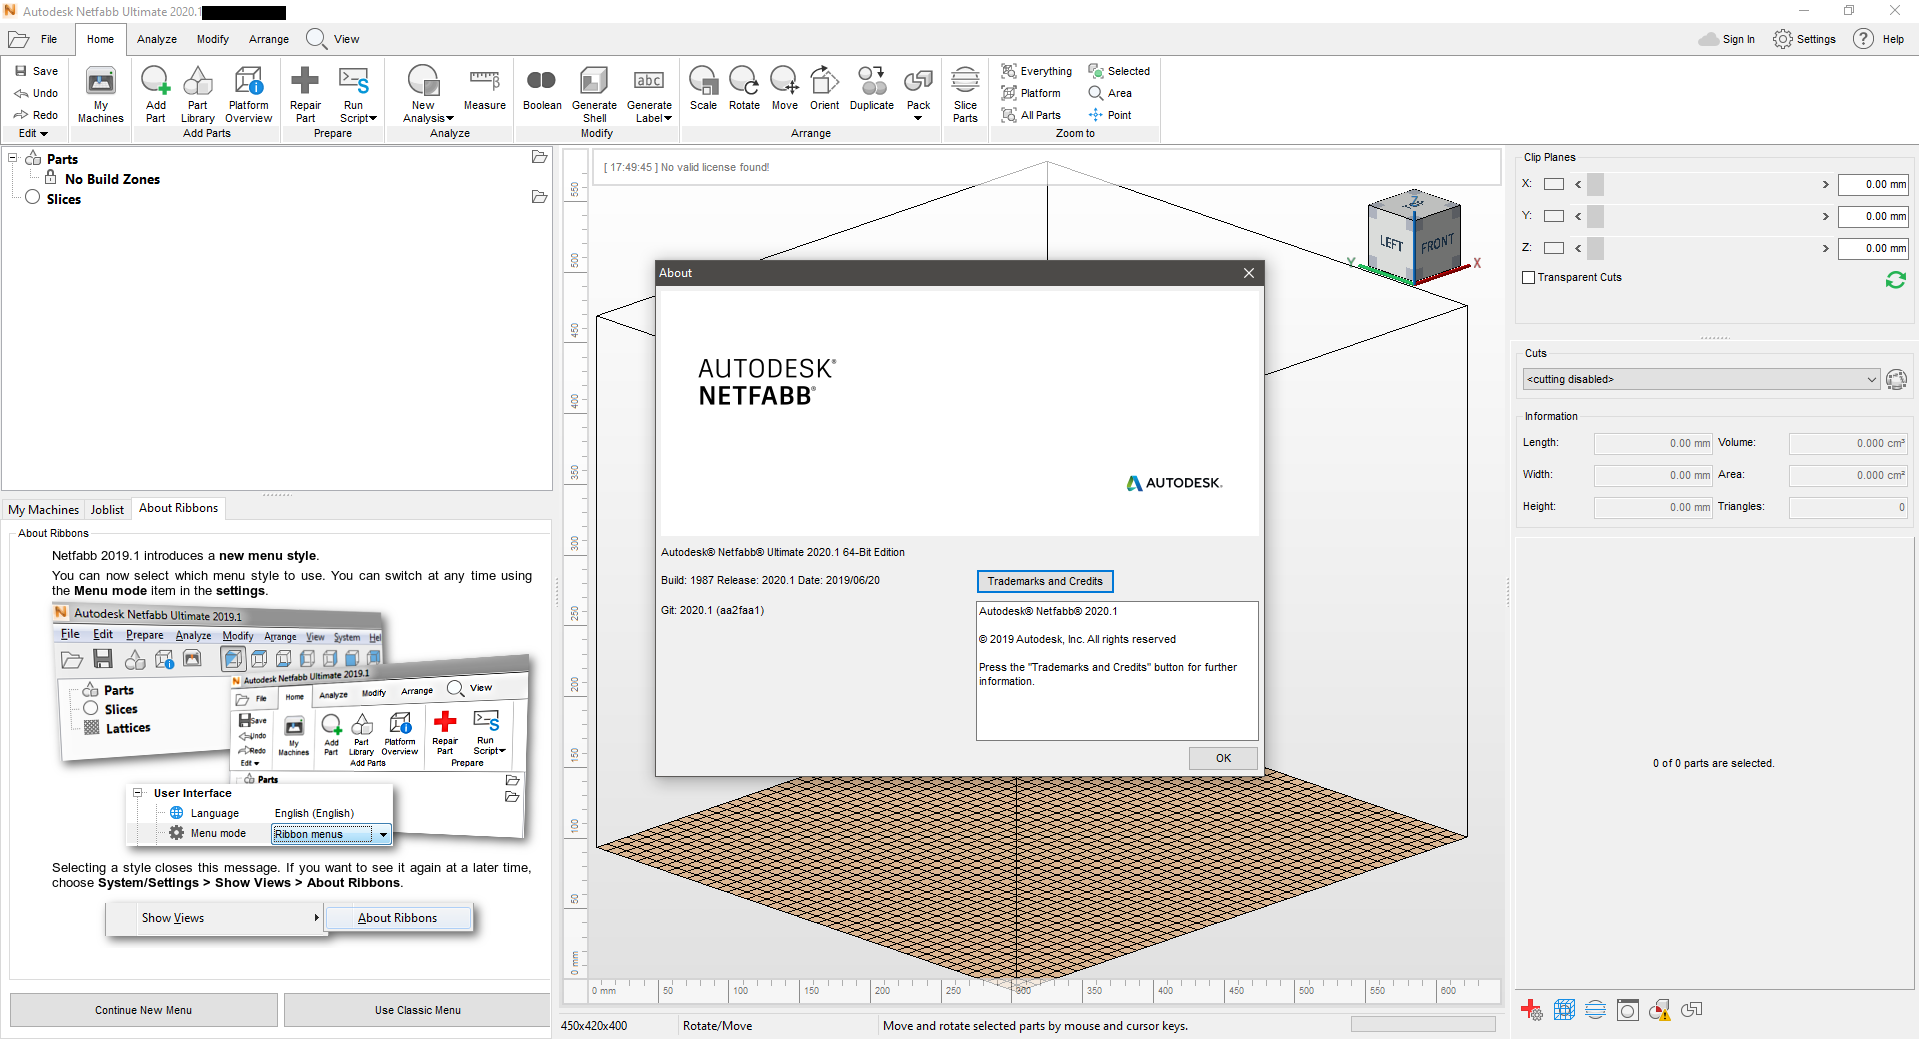1919x1039 pixels.
Task: Select No Build Zones tree item
Action: 112,179
